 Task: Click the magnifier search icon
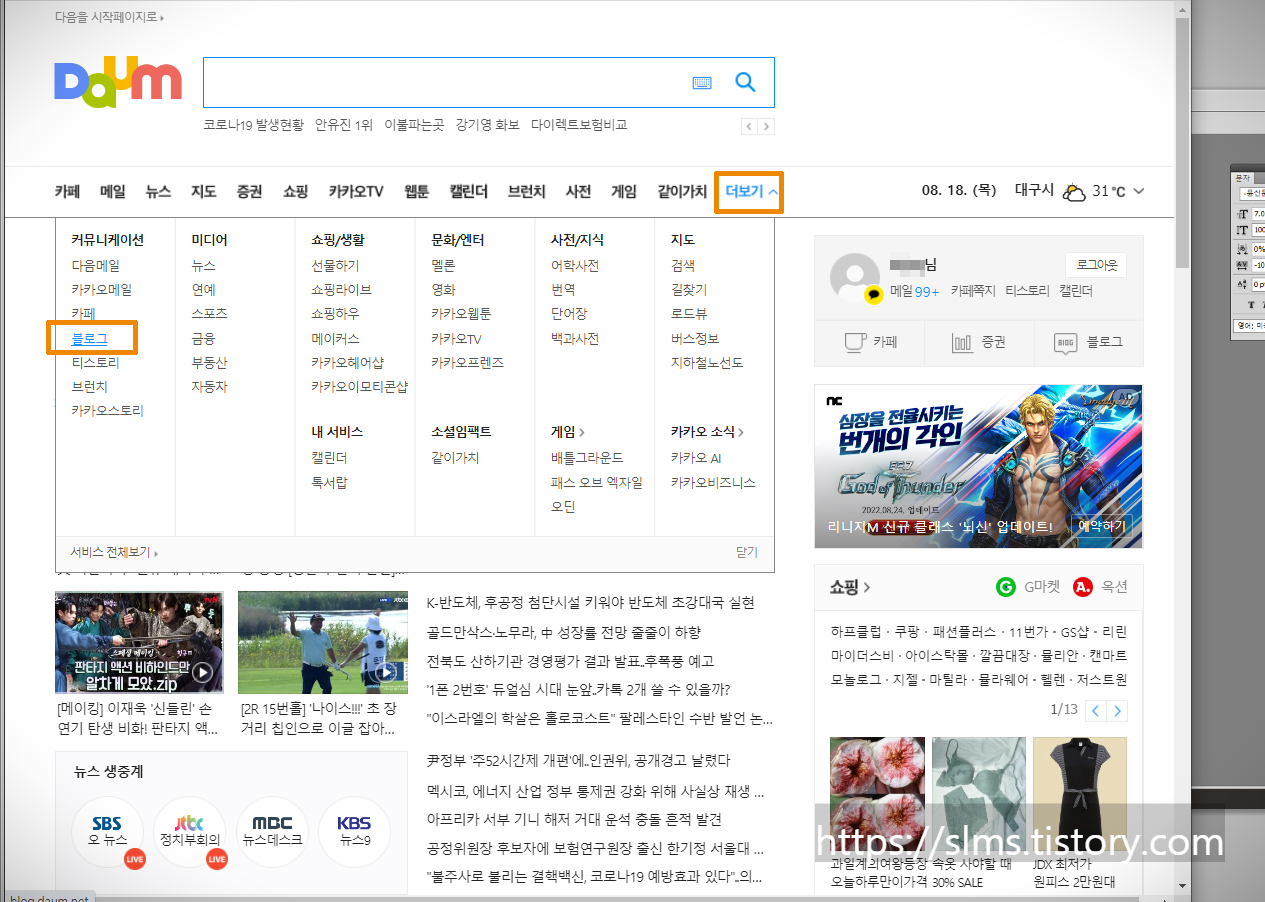(x=745, y=82)
